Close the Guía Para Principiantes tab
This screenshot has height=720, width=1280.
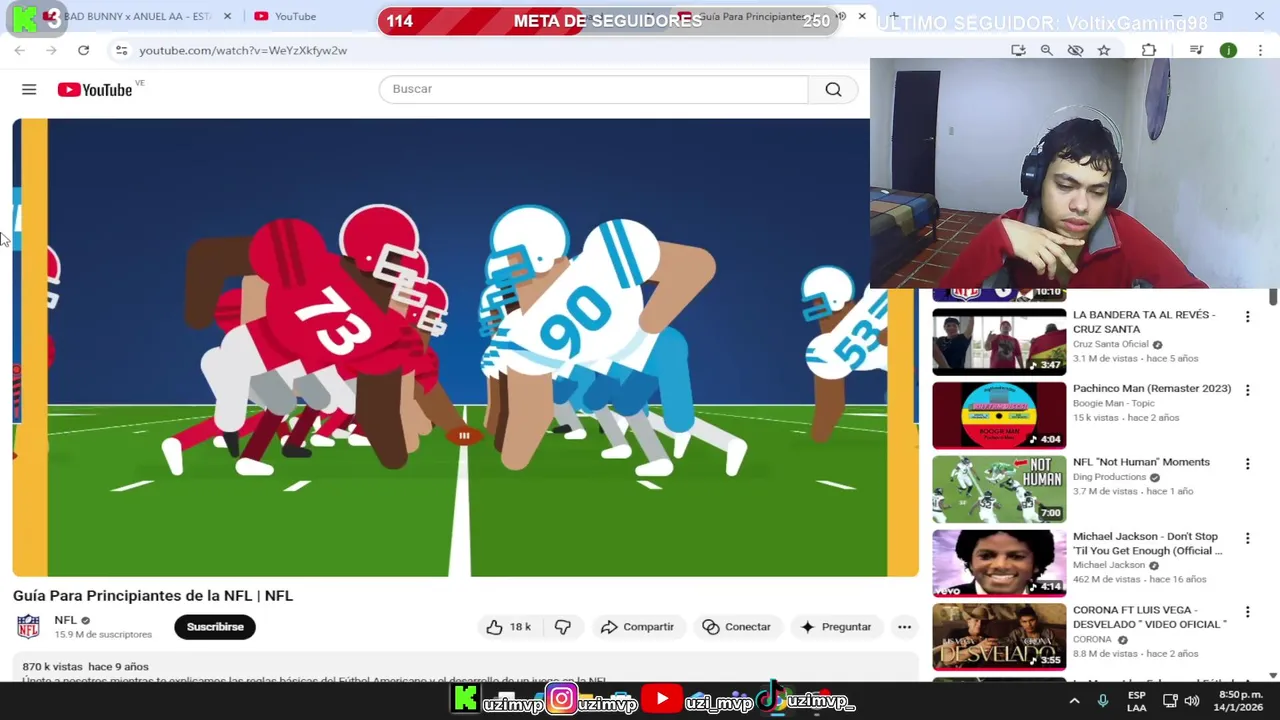pyautogui.click(x=862, y=16)
